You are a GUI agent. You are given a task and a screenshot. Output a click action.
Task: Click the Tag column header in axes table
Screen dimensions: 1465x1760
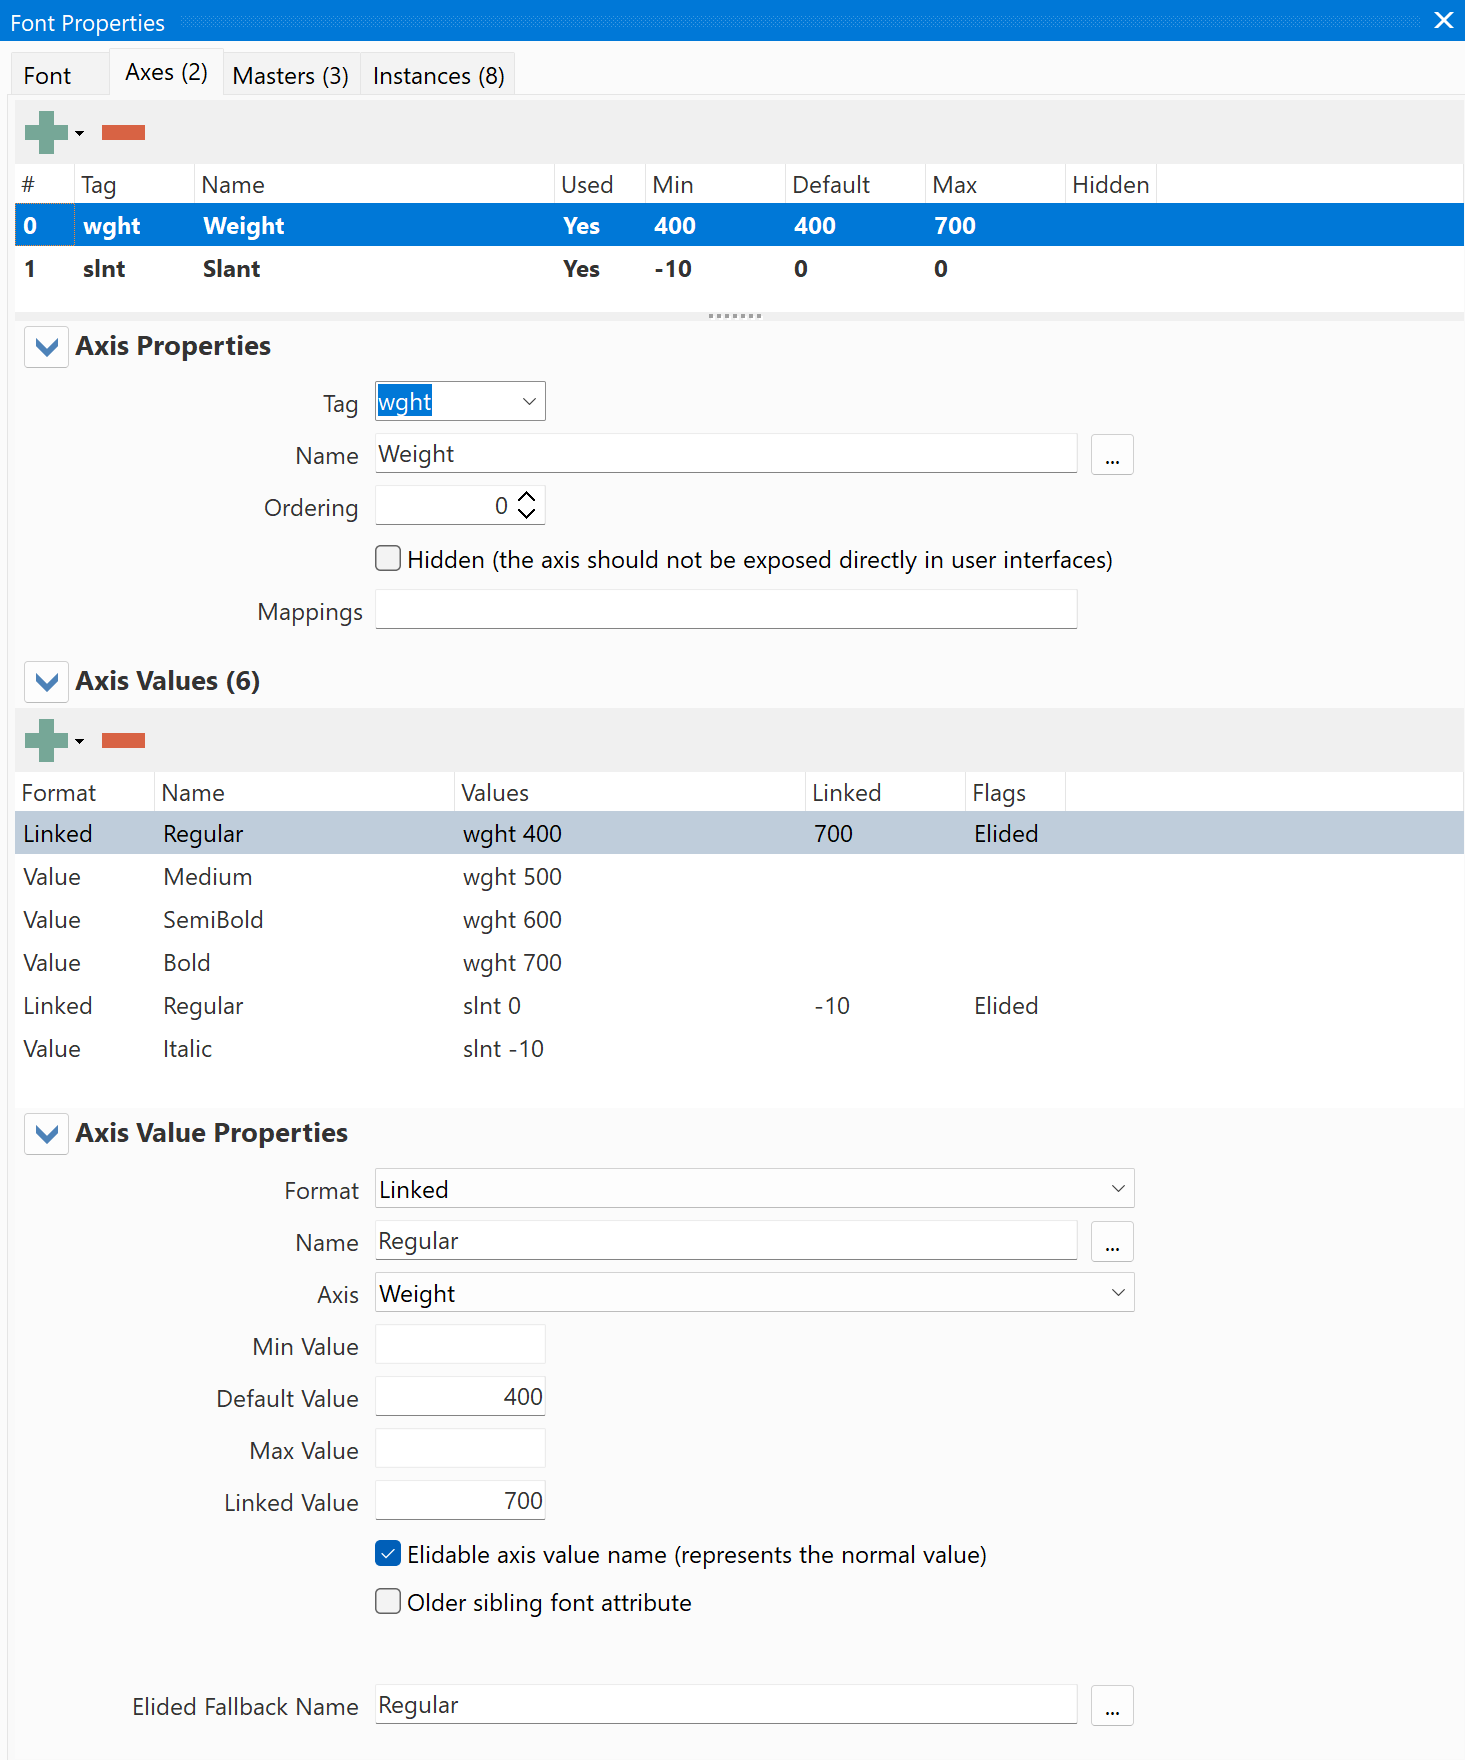click(134, 184)
